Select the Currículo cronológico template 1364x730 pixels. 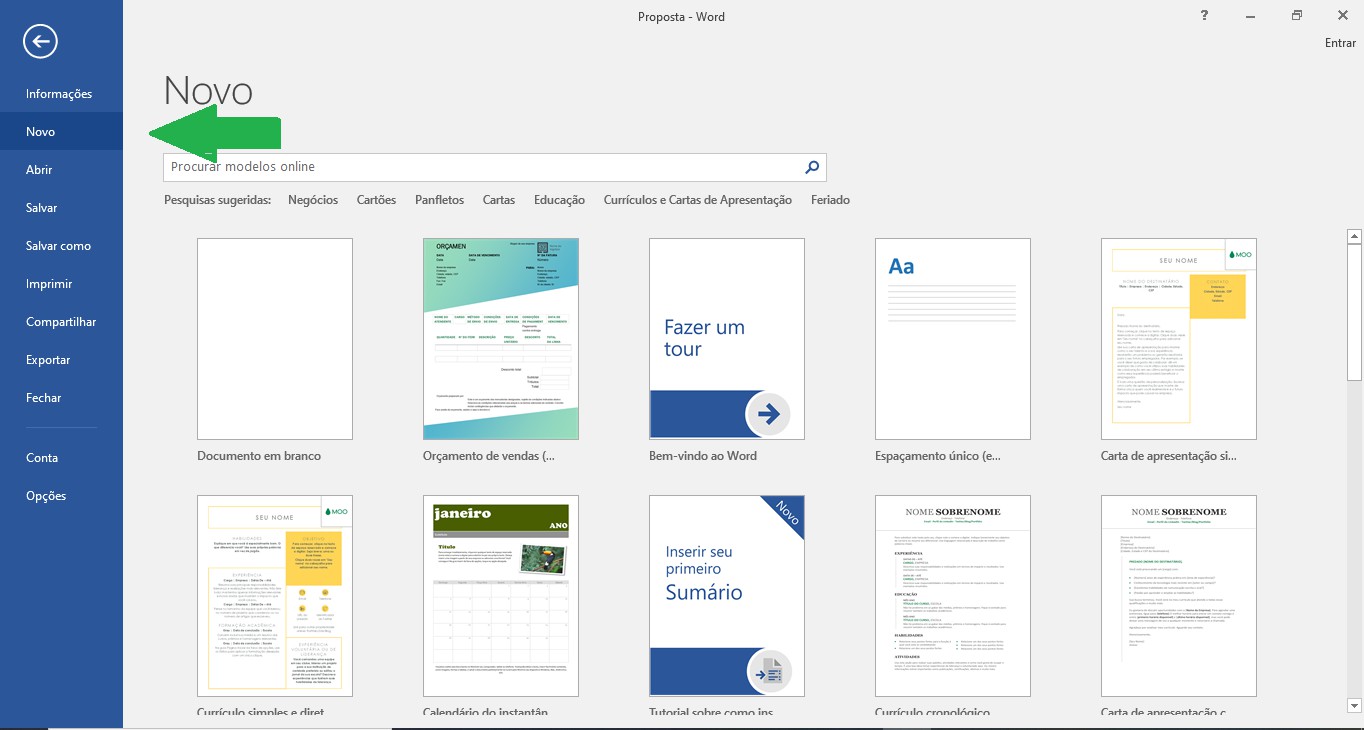(953, 596)
